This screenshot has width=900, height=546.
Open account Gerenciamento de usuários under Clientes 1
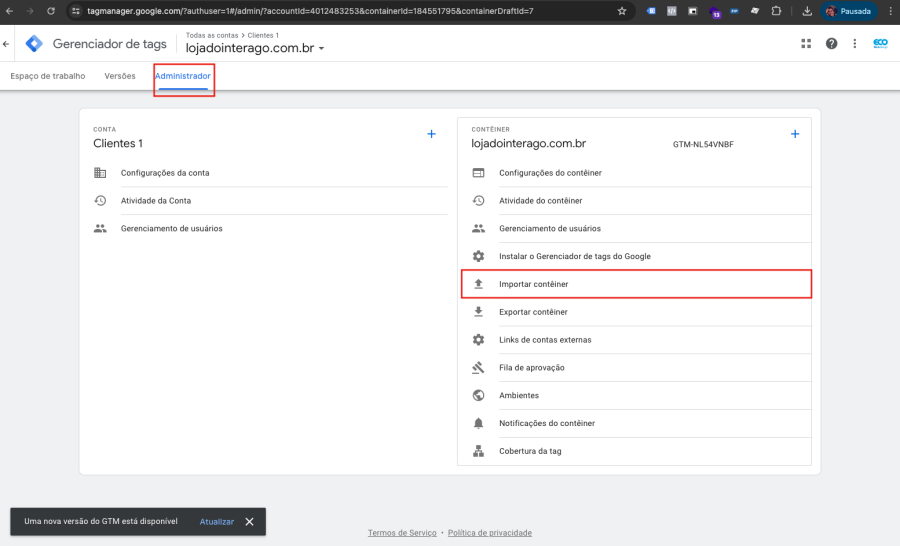171,229
